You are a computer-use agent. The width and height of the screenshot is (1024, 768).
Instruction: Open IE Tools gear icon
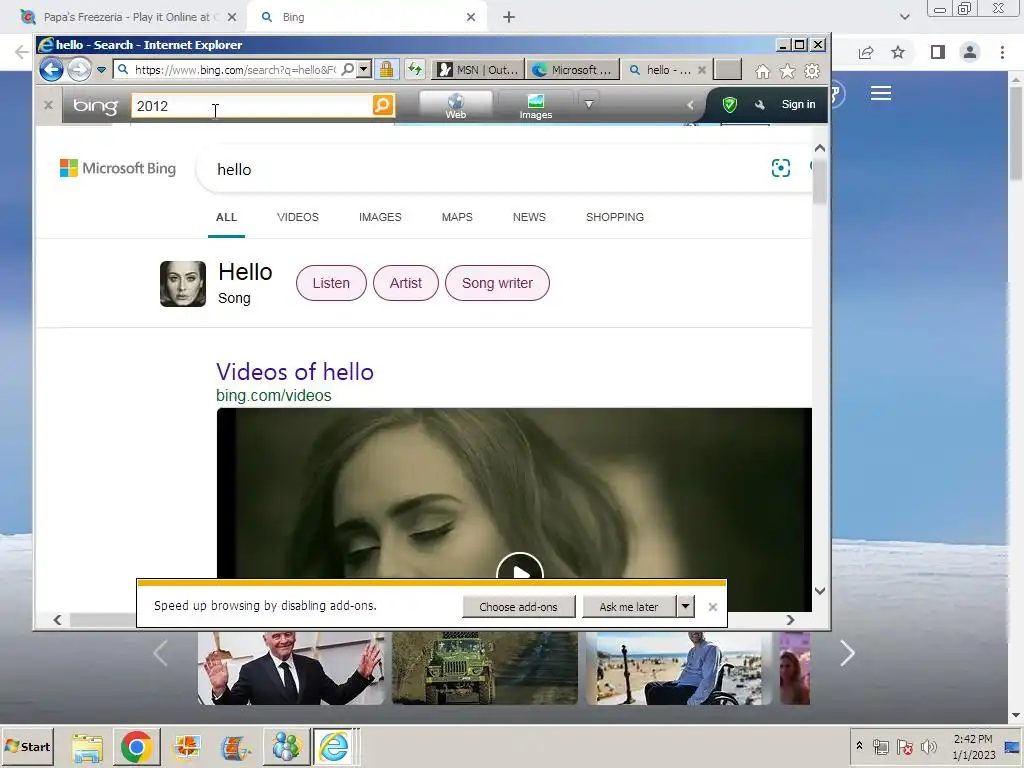(812, 71)
